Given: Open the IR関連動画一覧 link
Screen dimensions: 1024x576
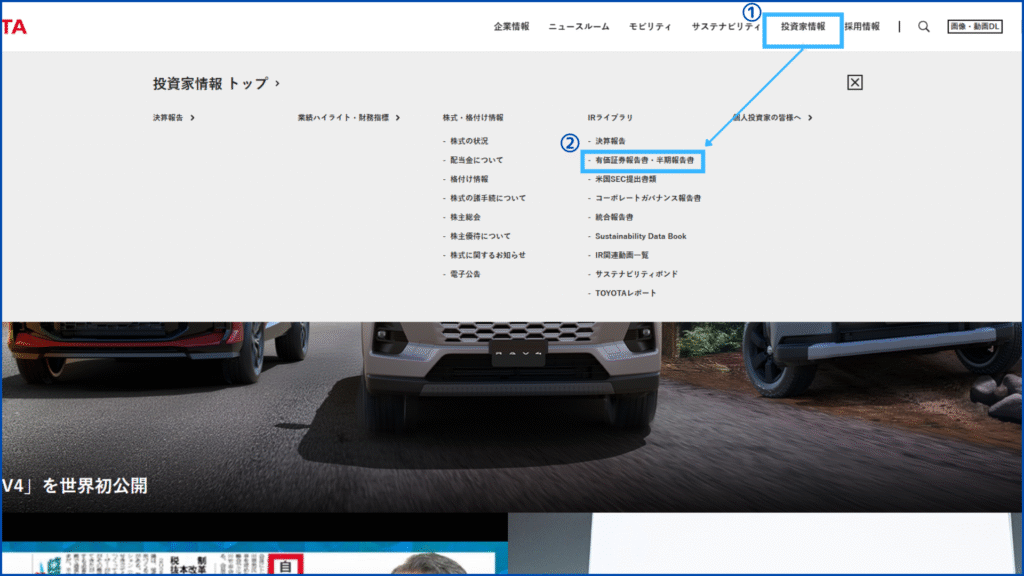Looking at the screenshot, I should tap(622, 255).
